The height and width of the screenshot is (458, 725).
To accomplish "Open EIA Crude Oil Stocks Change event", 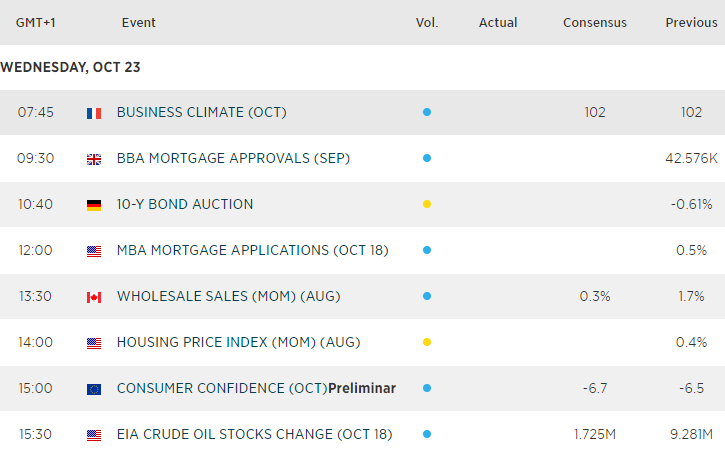I will [254, 434].
